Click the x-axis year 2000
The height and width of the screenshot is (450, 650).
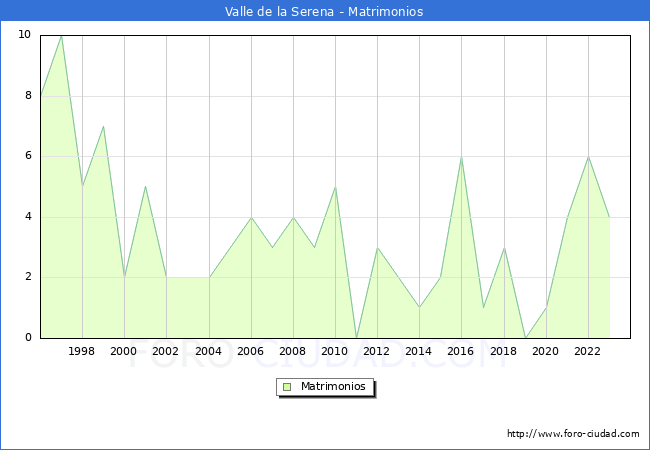(x=123, y=351)
